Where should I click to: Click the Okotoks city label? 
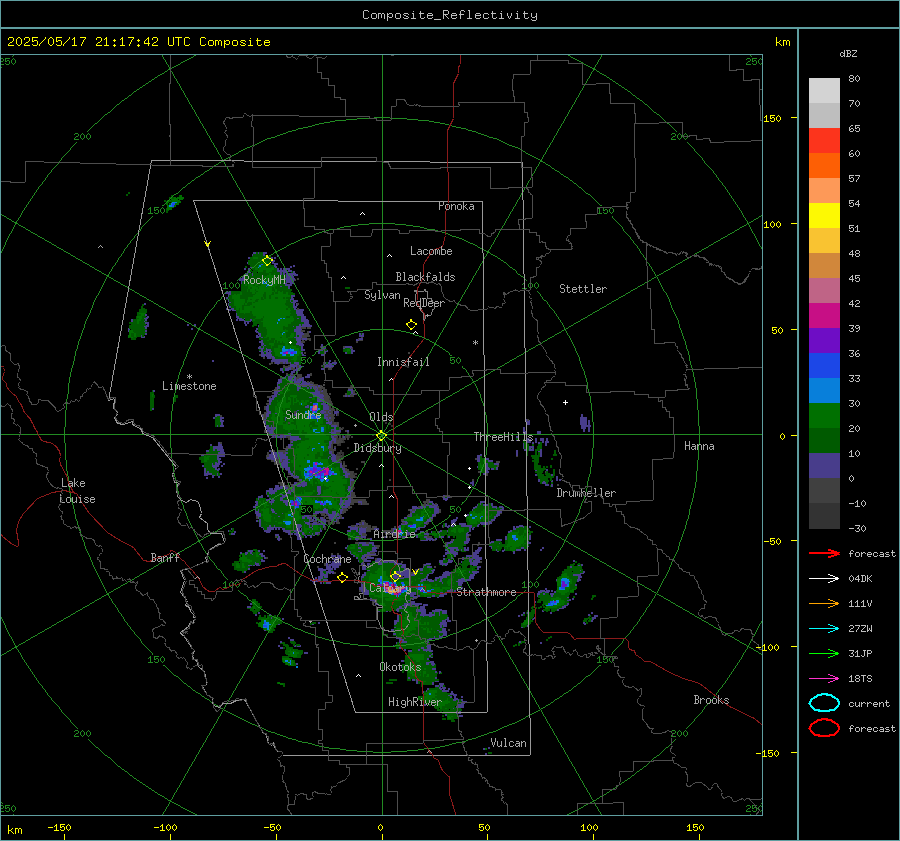coord(400,667)
